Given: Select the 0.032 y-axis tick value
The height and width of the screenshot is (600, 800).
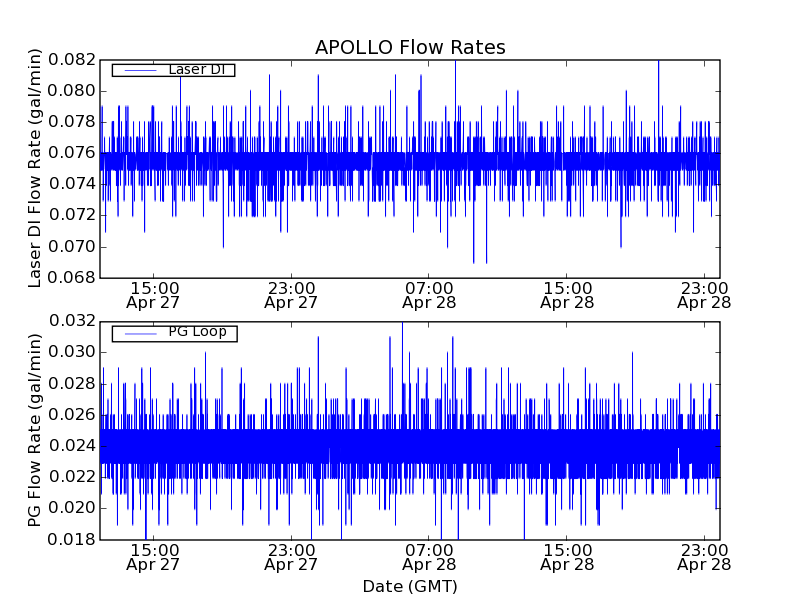Looking at the screenshot, I should coord(72,321).
